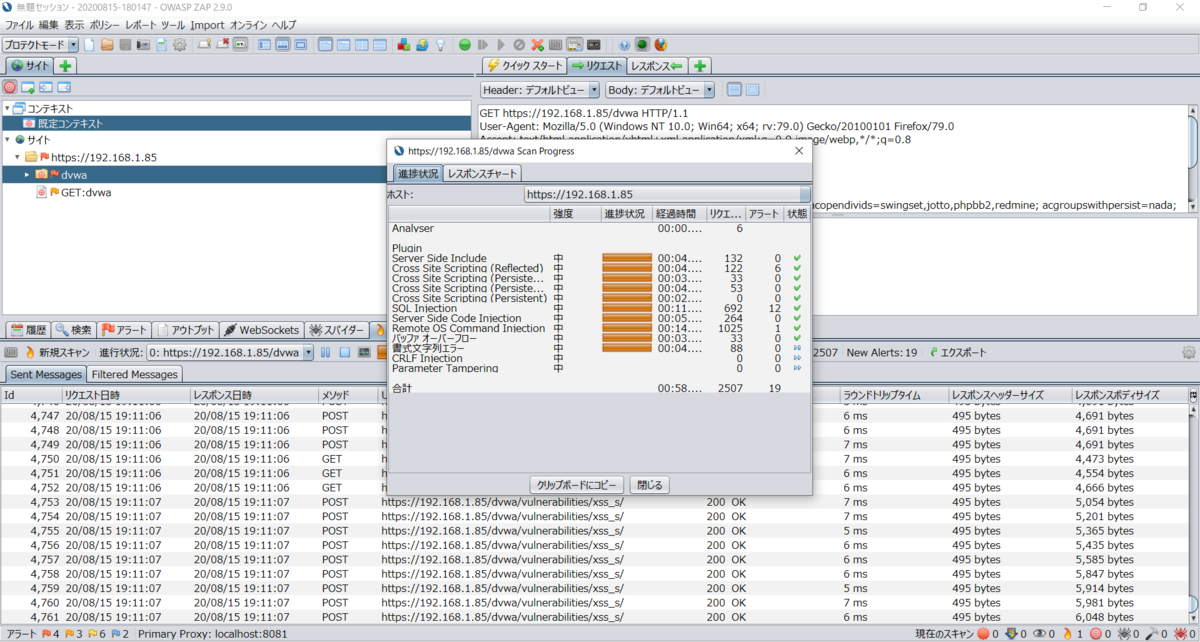Click the Open Session folder icon

pyautogui.click(x=107, y=45)
